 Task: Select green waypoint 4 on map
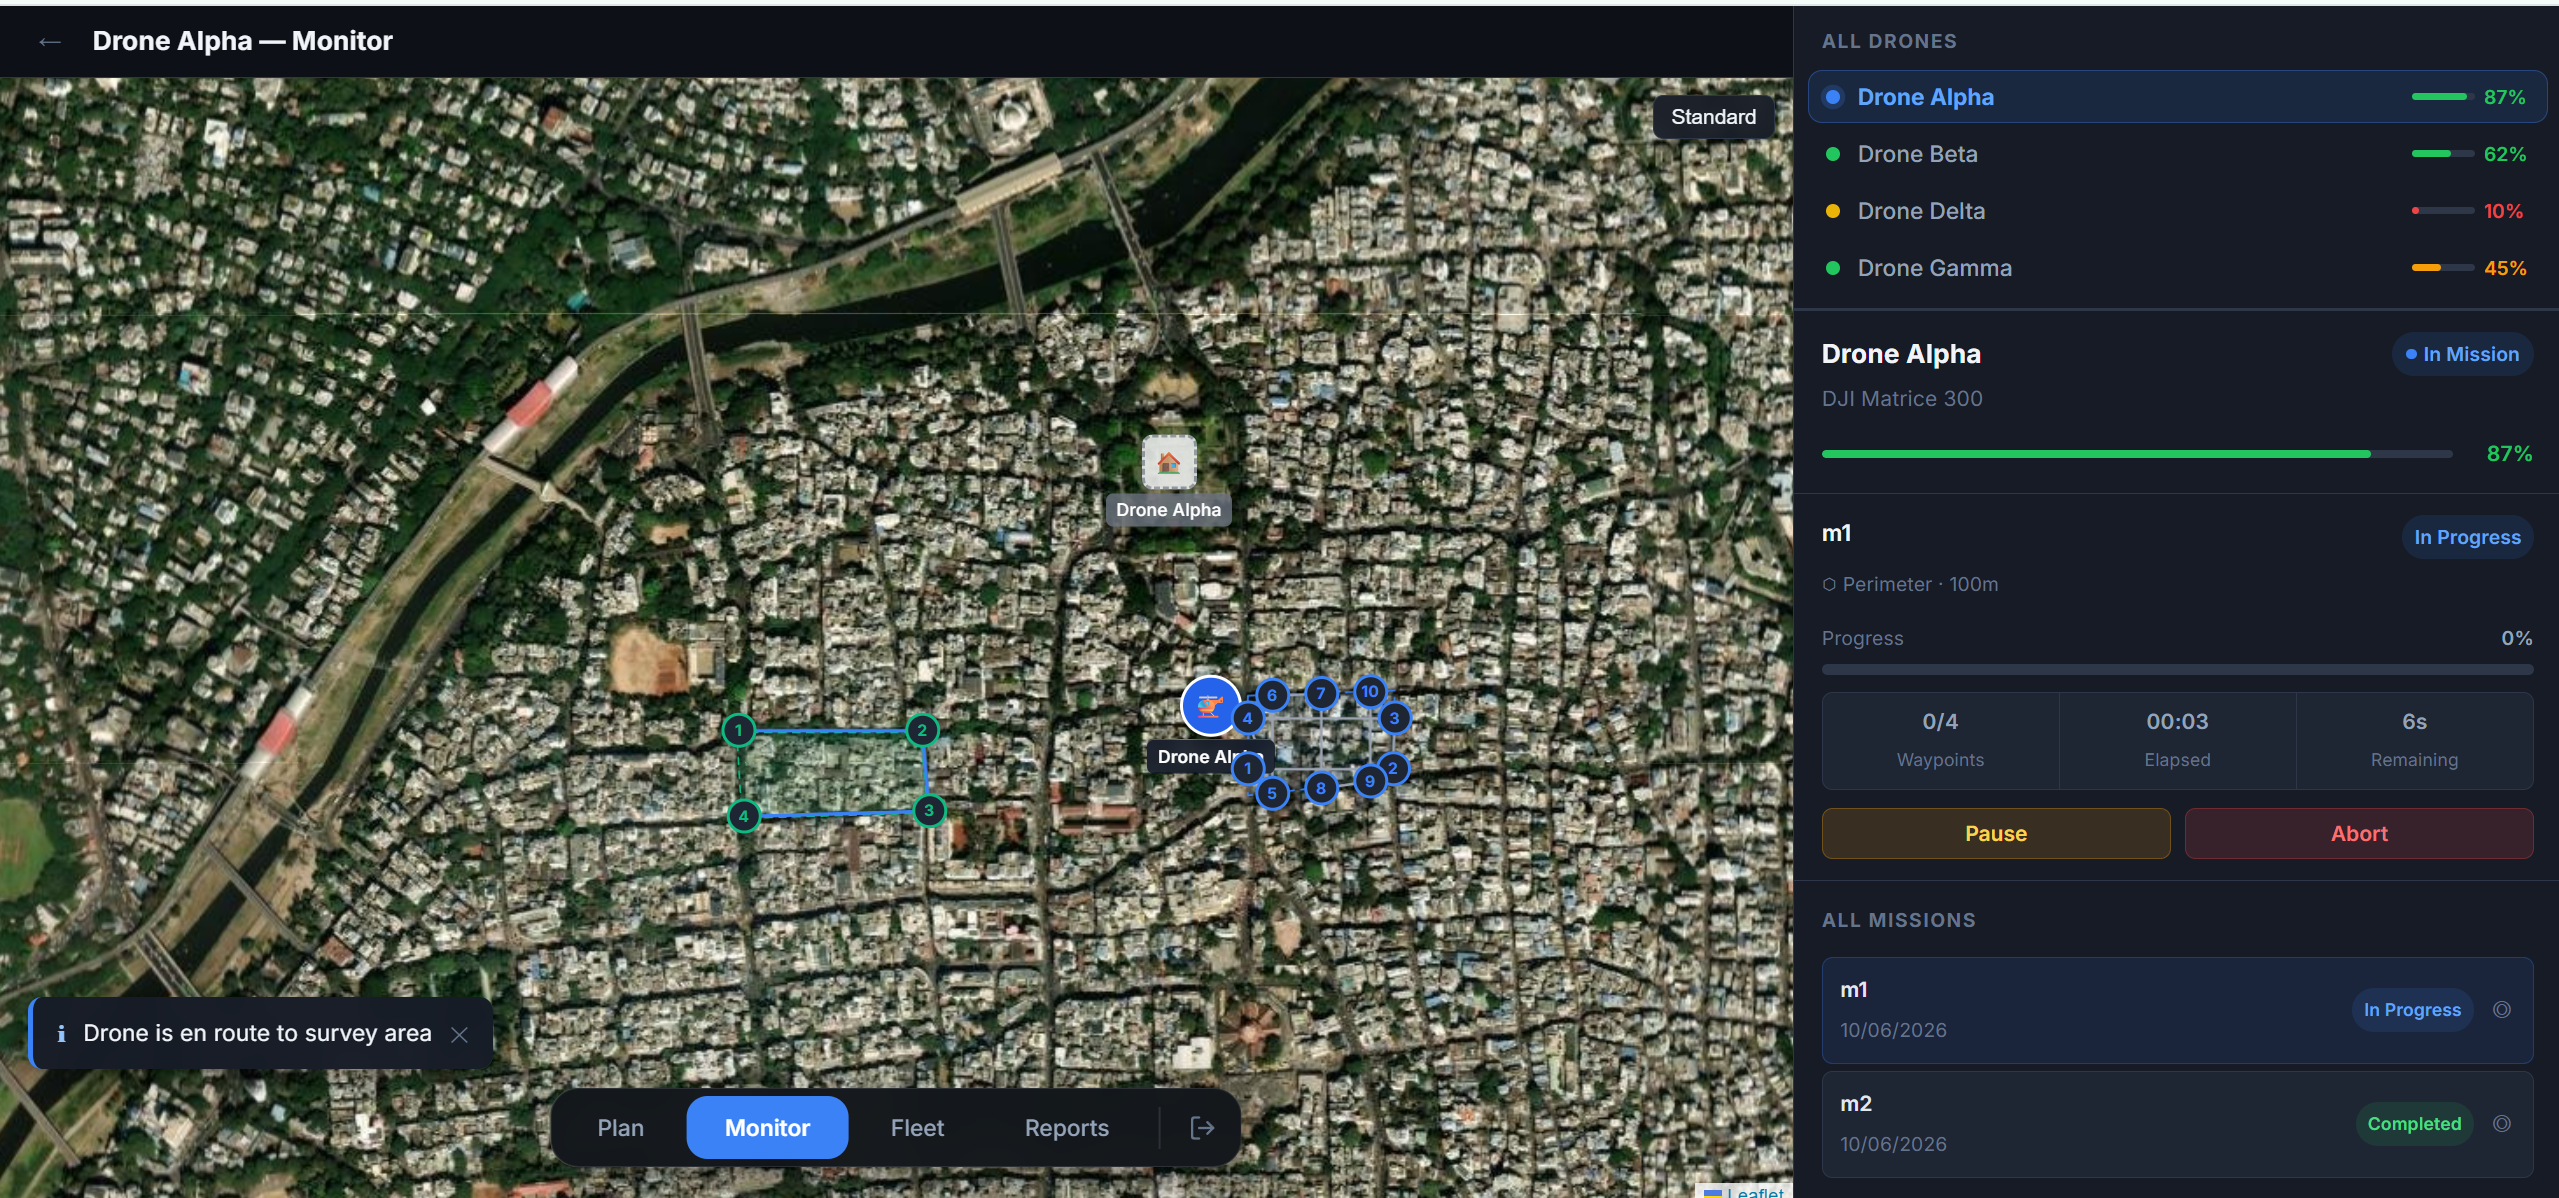(x=743, y=816)
